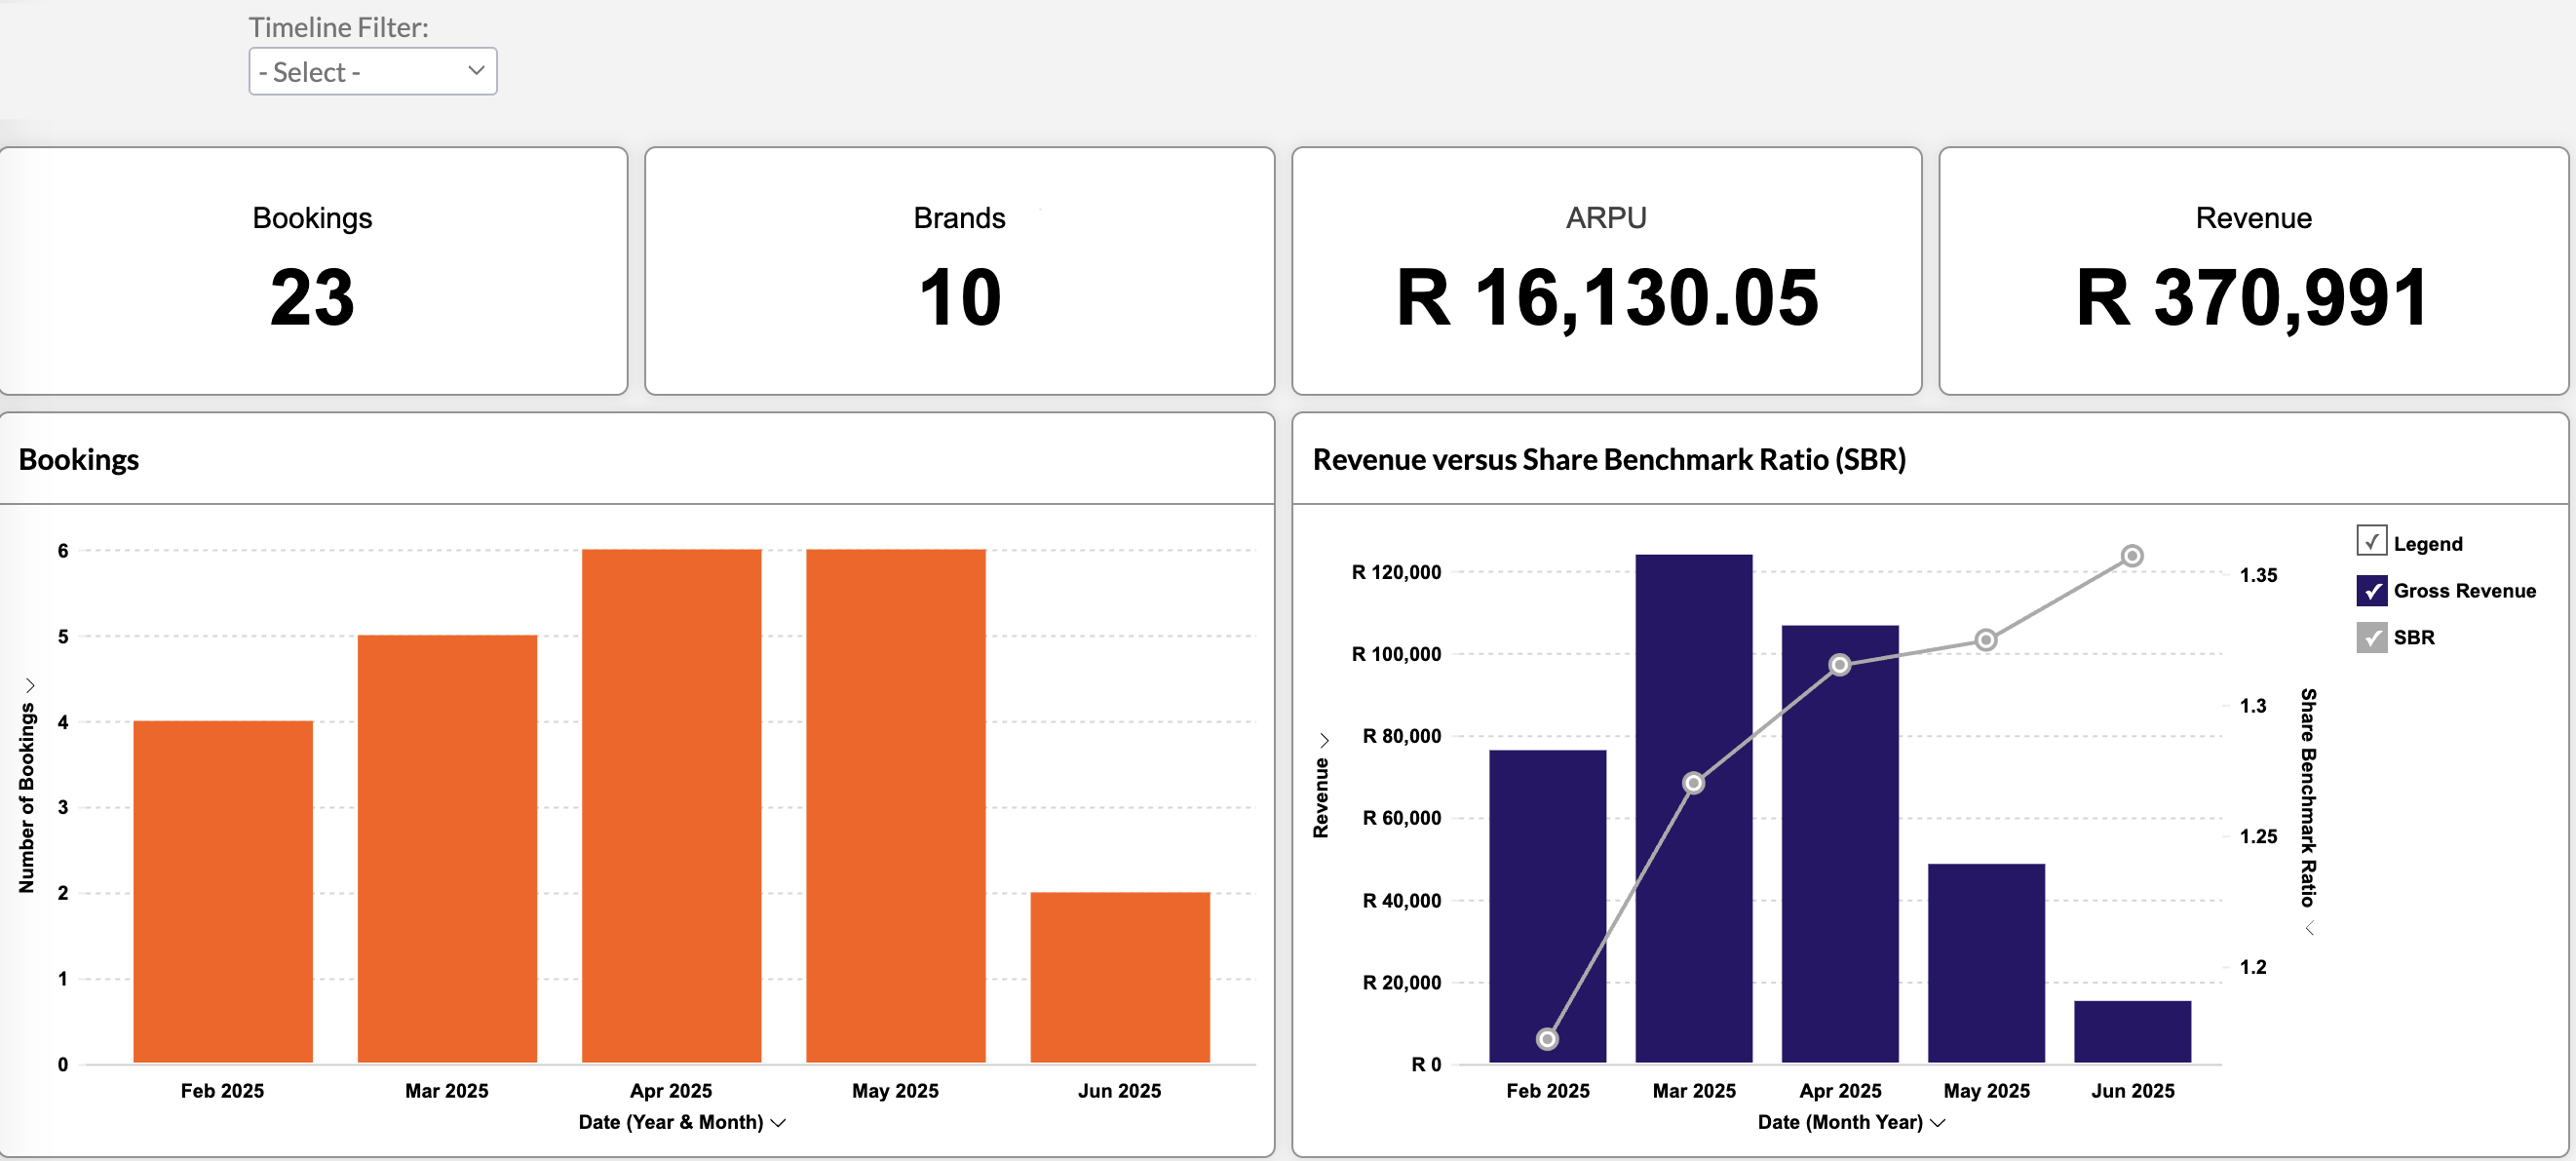
Task: Click the Feb 2025 SBR data point
Action: pyautogui.click(x=1547, y=1039)
